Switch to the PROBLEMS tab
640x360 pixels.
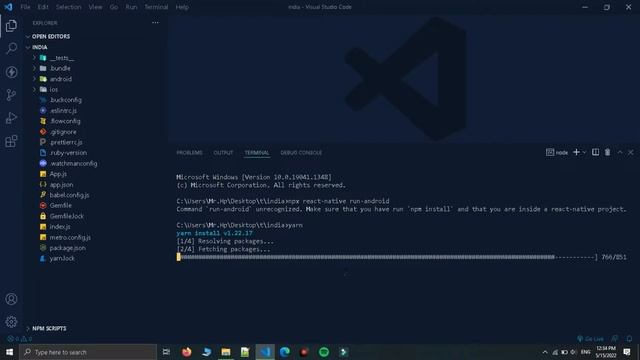pyautogui.click(x=189, y=153)
